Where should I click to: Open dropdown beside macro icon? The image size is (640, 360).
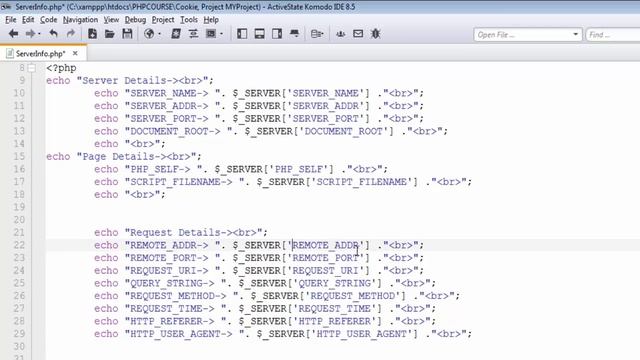point(221,34)
